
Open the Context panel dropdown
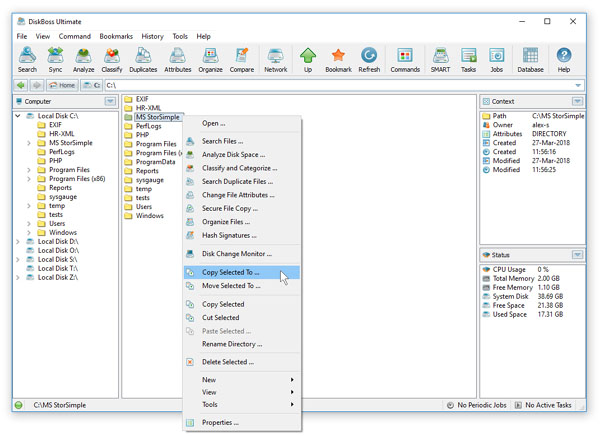point(577,101)
